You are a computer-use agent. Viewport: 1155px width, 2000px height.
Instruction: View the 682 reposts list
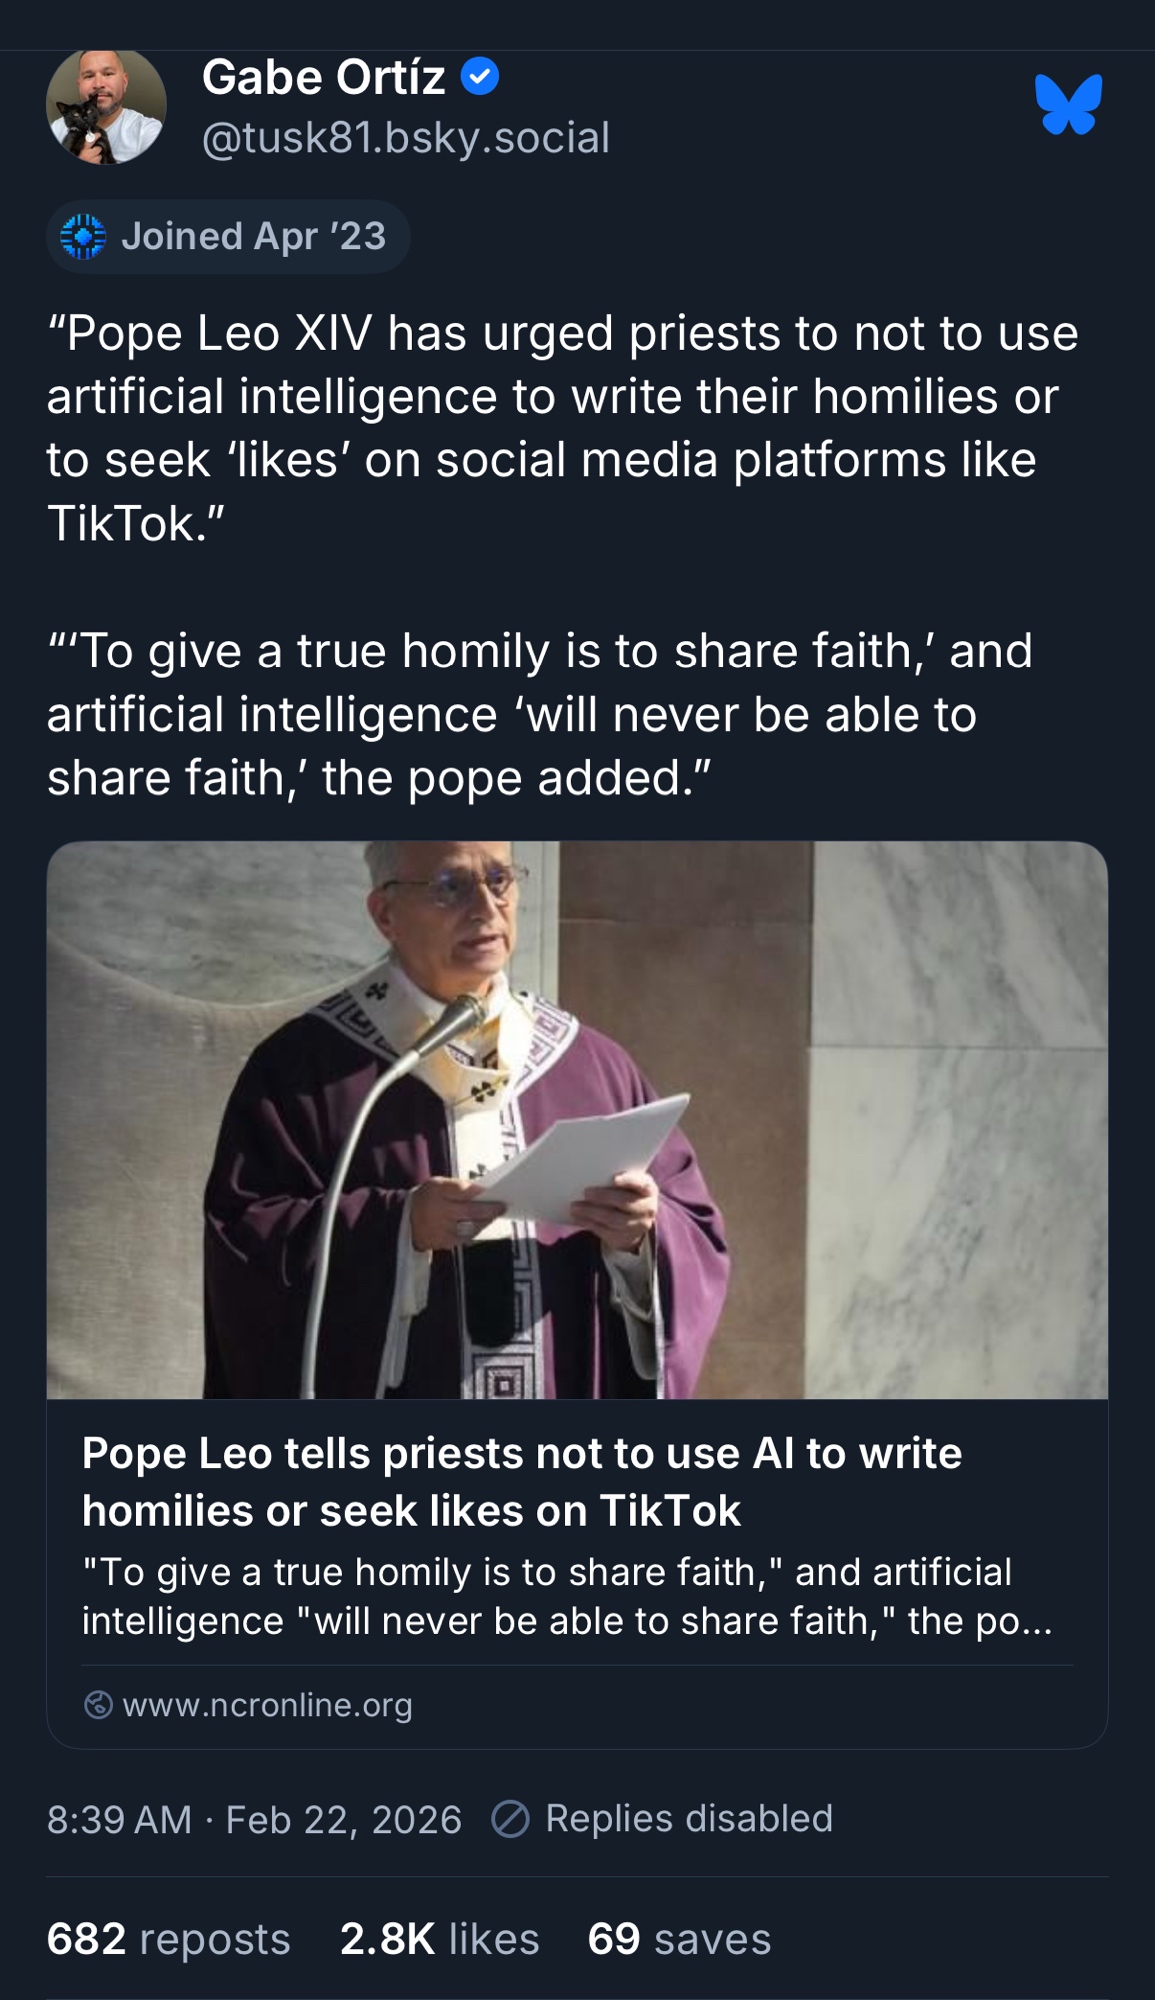[x=168, y=1938]
